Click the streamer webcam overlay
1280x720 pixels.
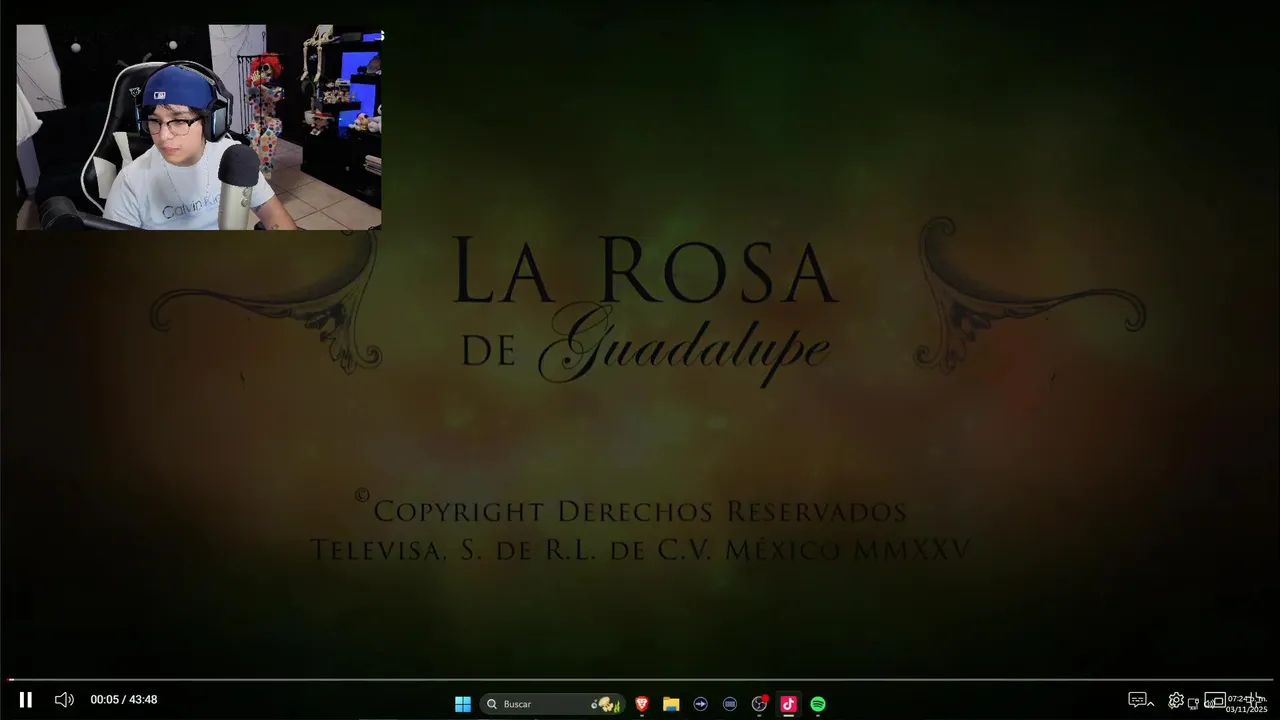tap(199, 127)
